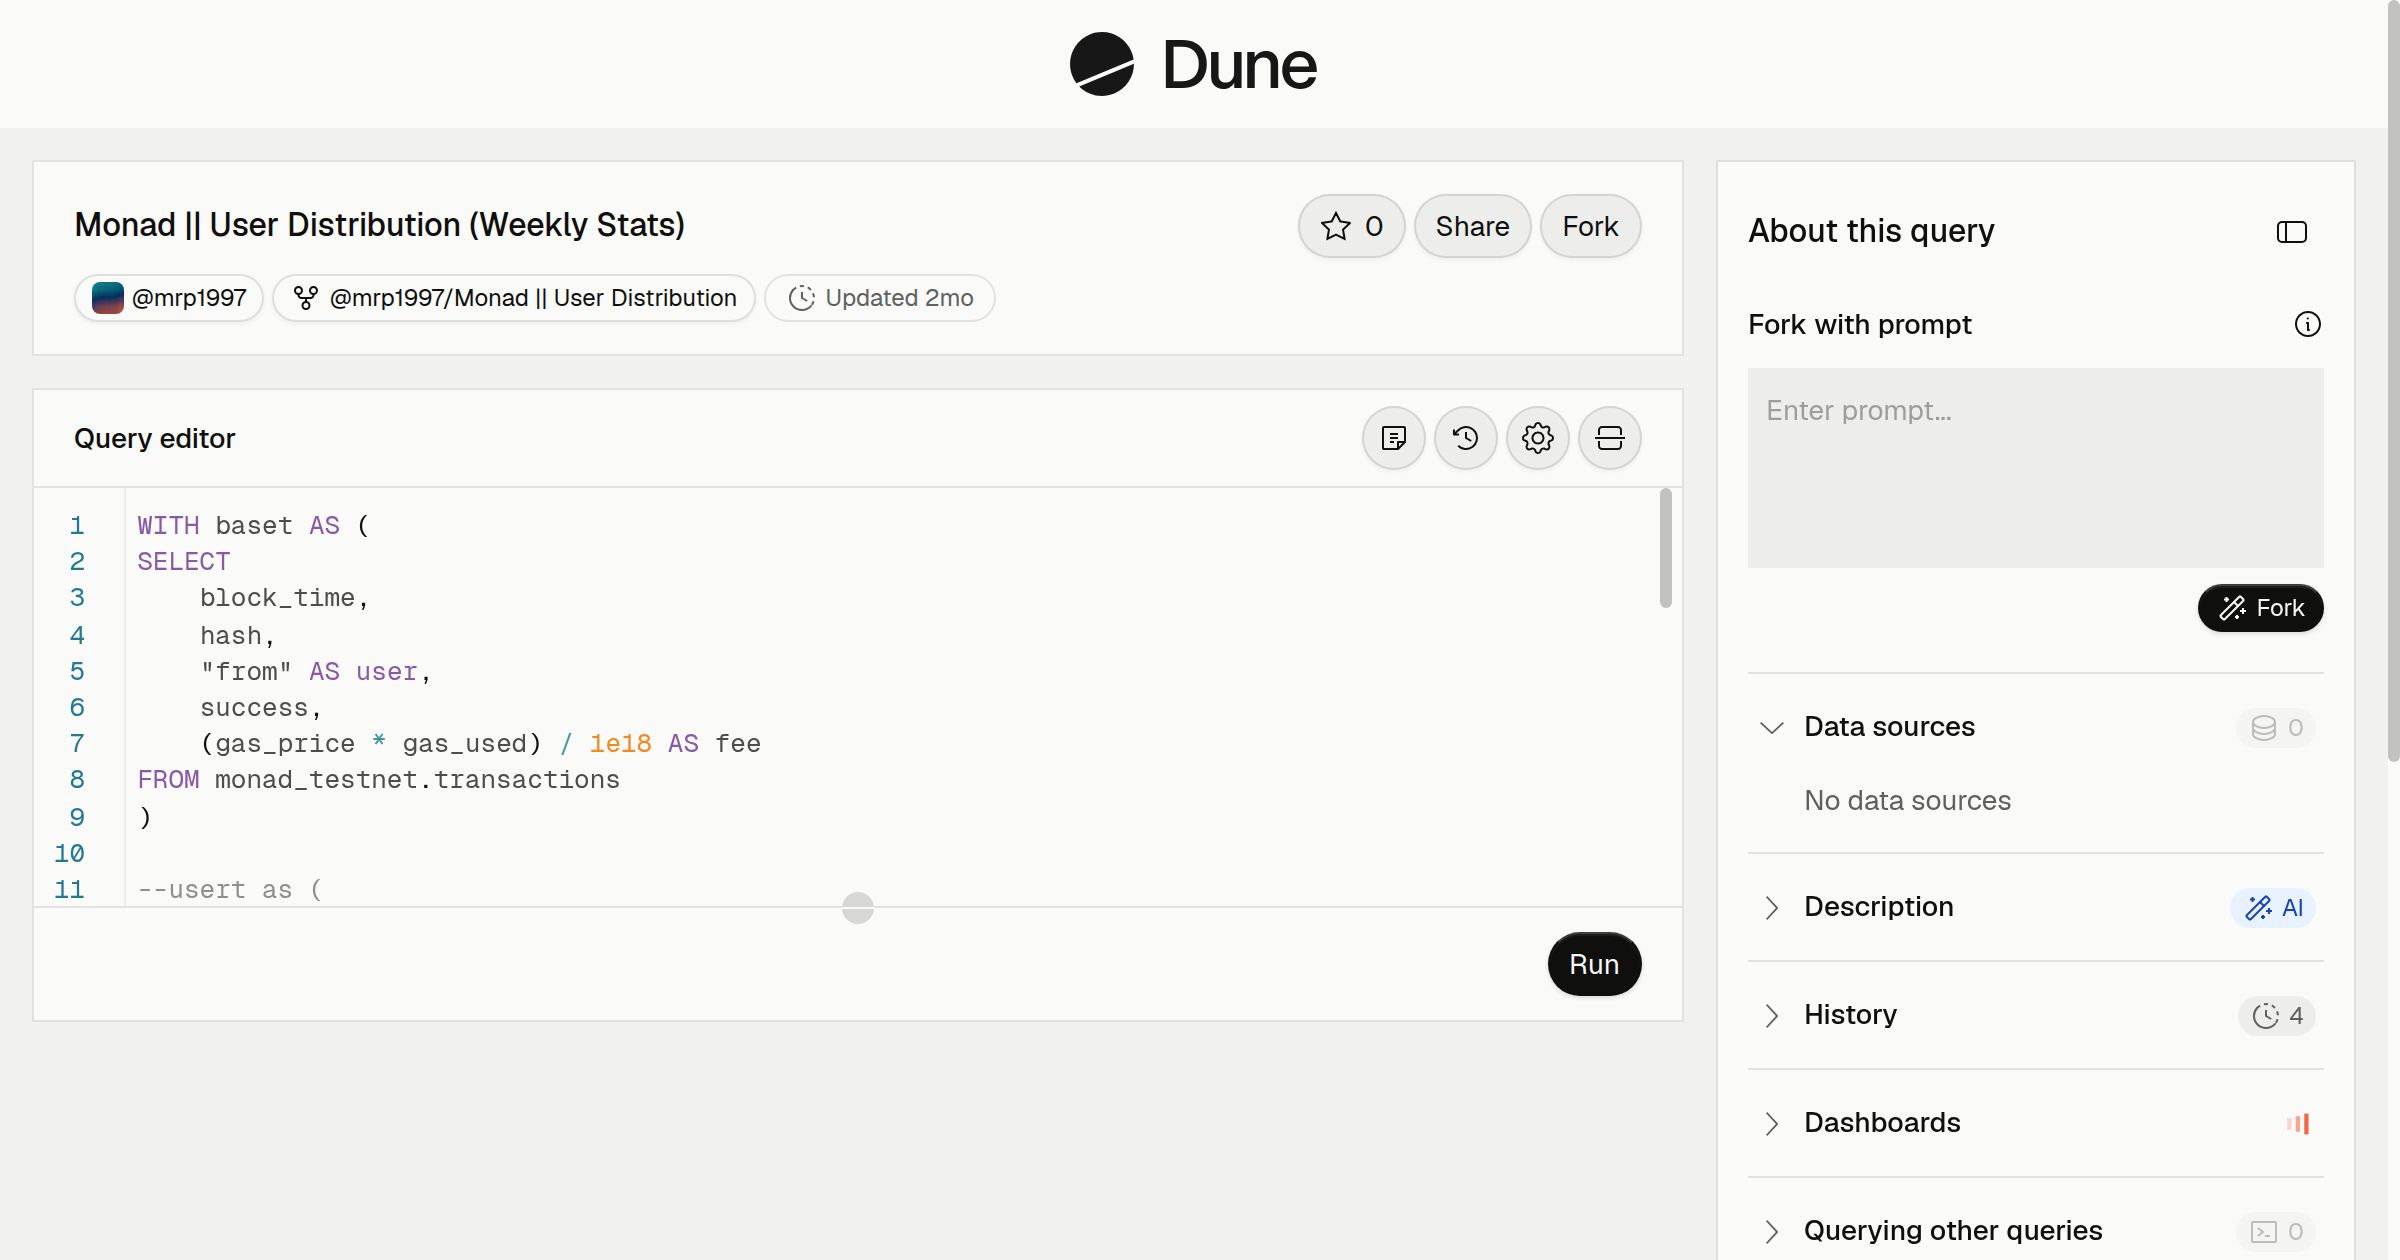Screen dimensions: 2400x1260
Task: Expand the Querying other queries section
Action: (x=1771, y=1231)
